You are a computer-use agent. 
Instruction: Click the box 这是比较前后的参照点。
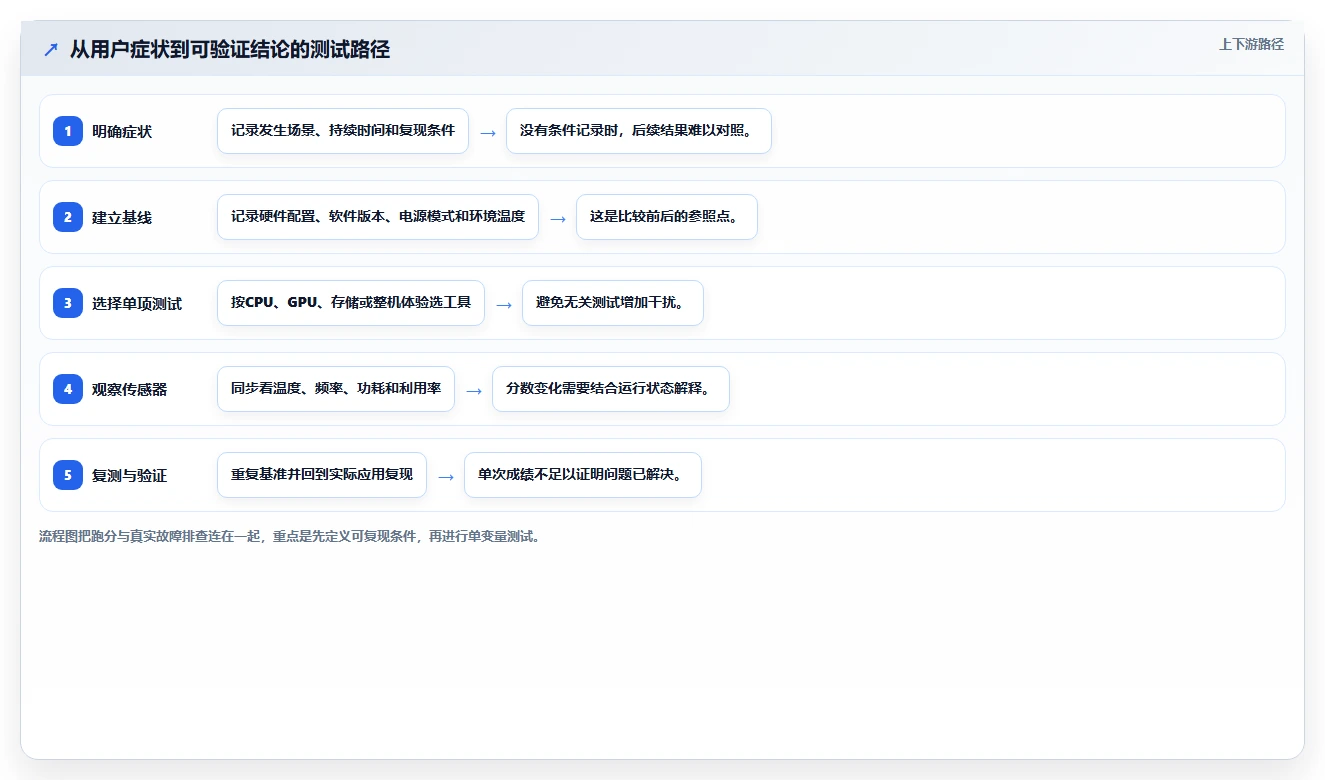tap(667, 217)
